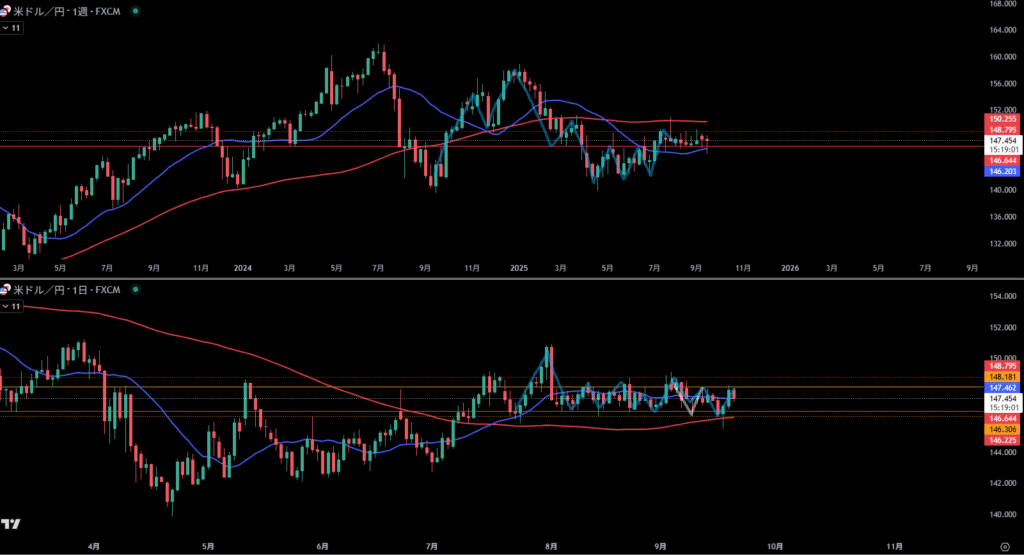Click the red 146.644 price label on weekly axis

point(1002,160)
